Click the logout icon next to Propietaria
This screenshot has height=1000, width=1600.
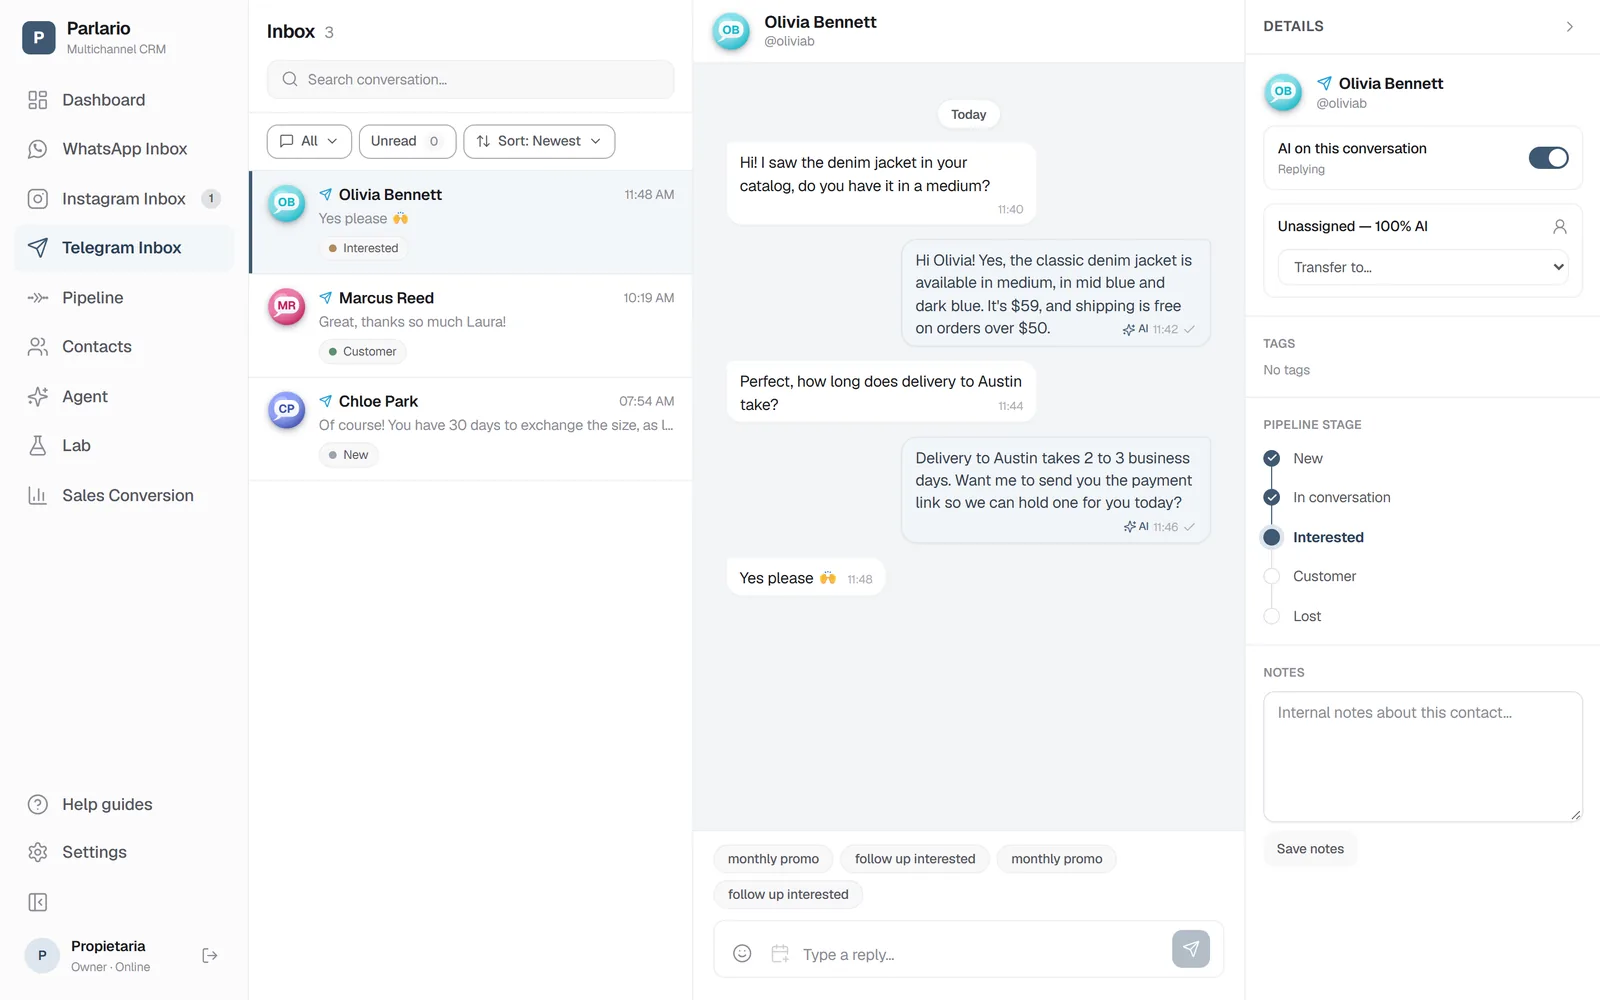[x=210, y=956]
